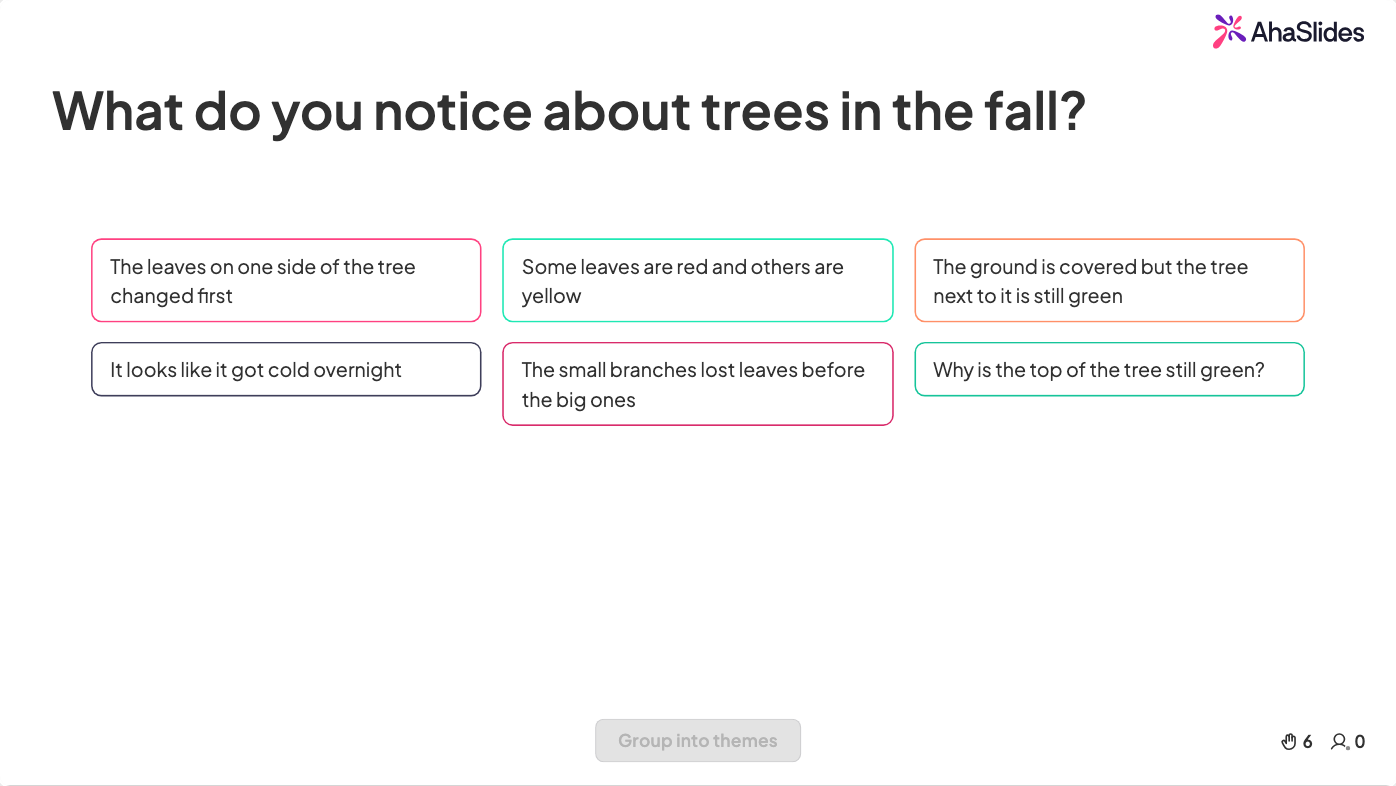Image resolution: width=1396 pixels, height=786 pixels.
Task: Click the question heading about trees in fall
Action: pyautogui.click(x=569, y=111)
